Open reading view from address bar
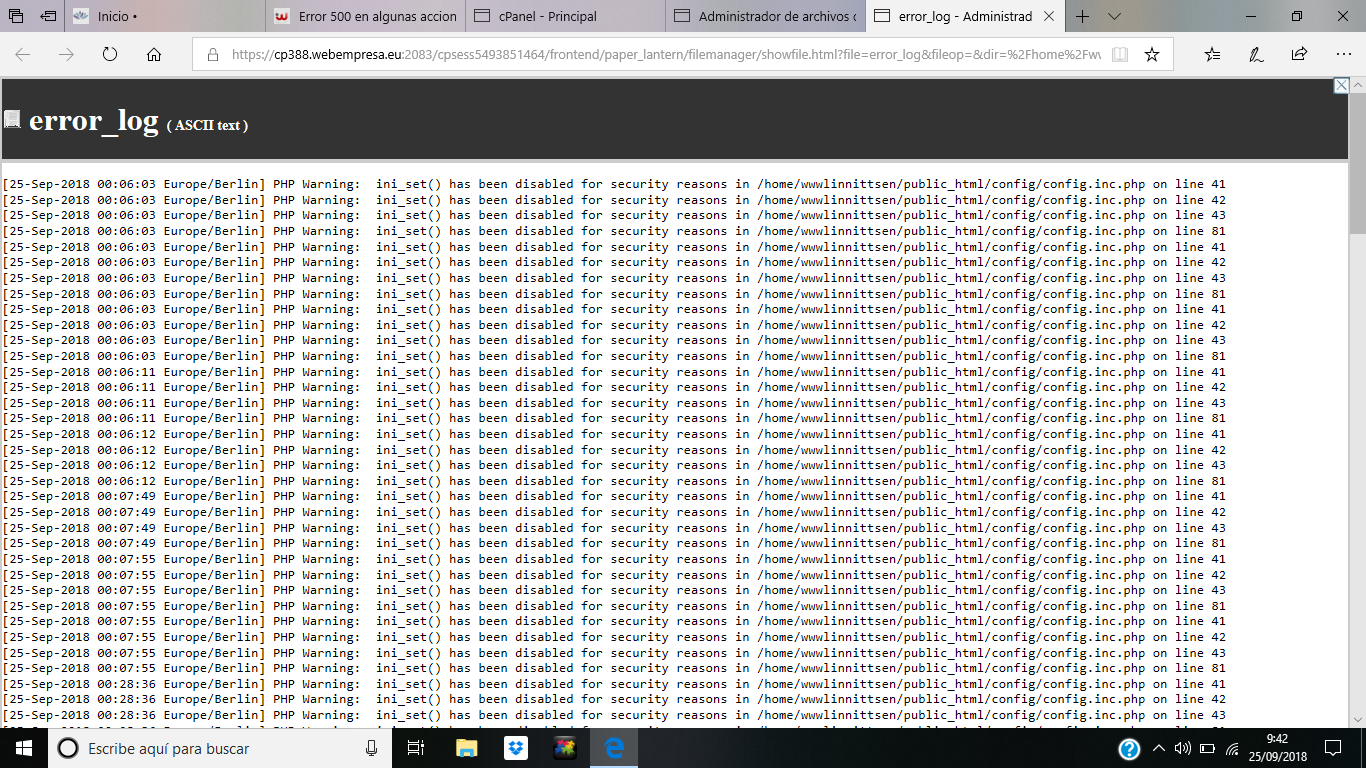The height and width of the screenshot is (768, 1366). point(1120,55)
